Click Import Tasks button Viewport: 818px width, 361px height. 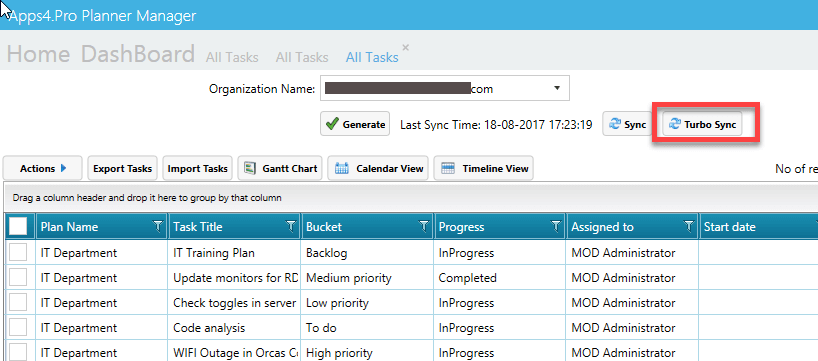coord(197,169)
